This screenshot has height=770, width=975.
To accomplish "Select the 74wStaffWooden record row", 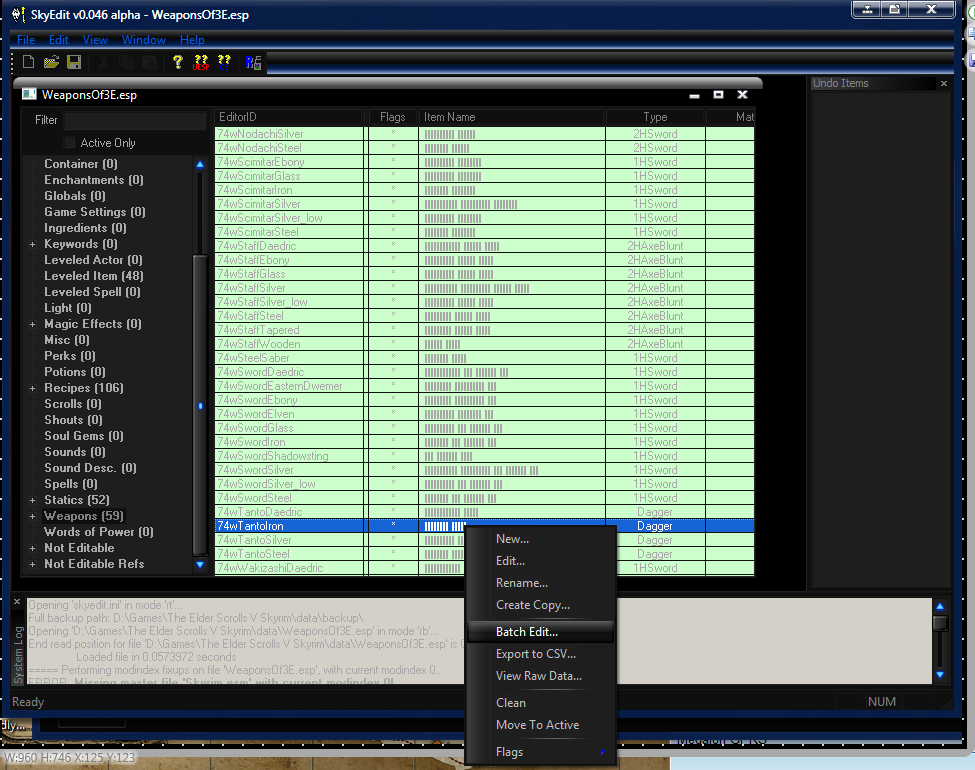I will (484, 344).
